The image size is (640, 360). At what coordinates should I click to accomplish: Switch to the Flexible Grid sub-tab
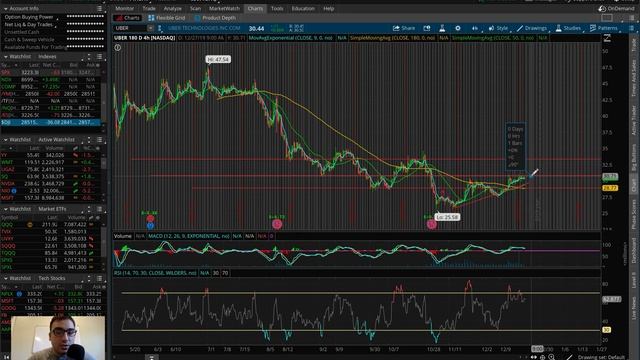click(167, 18)
